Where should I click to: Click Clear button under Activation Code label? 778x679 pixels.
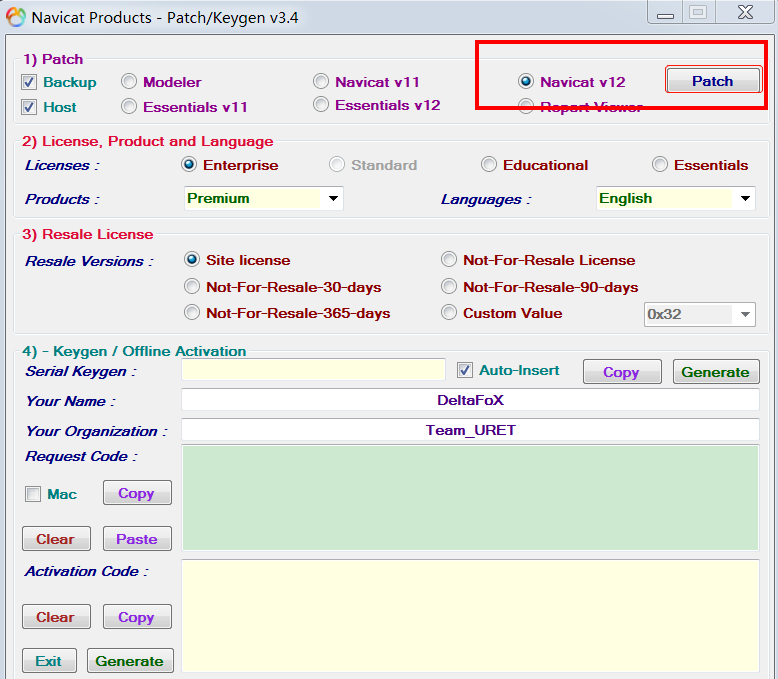click(x=57, y=616)
